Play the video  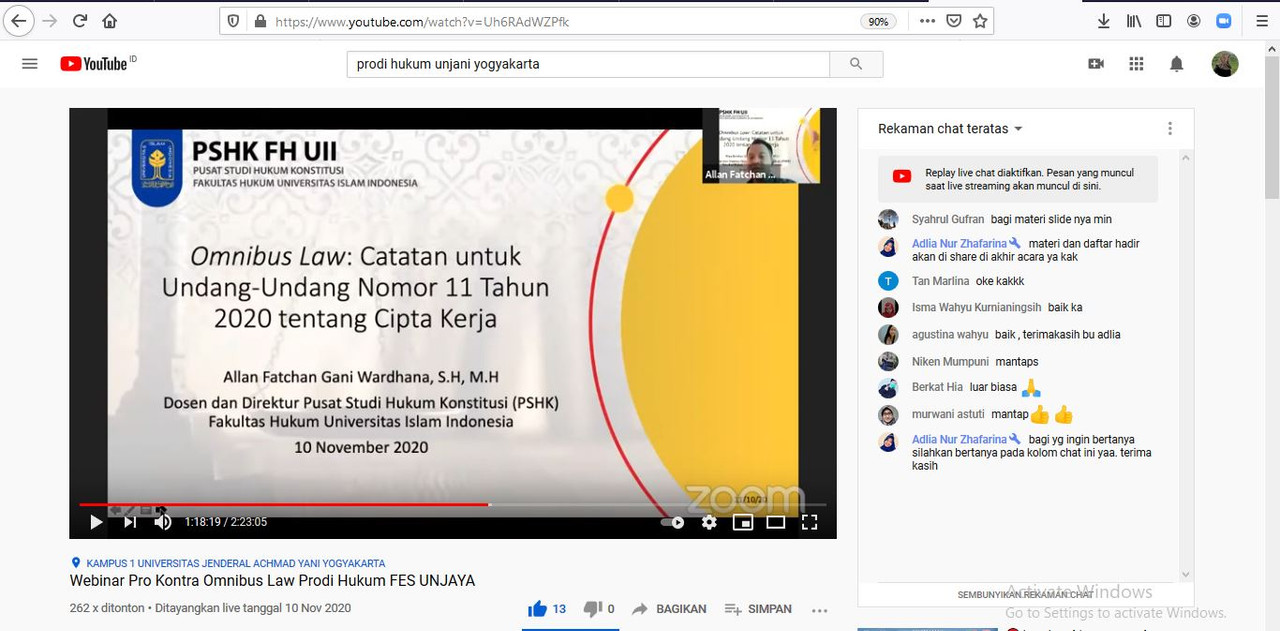(96, 522)
